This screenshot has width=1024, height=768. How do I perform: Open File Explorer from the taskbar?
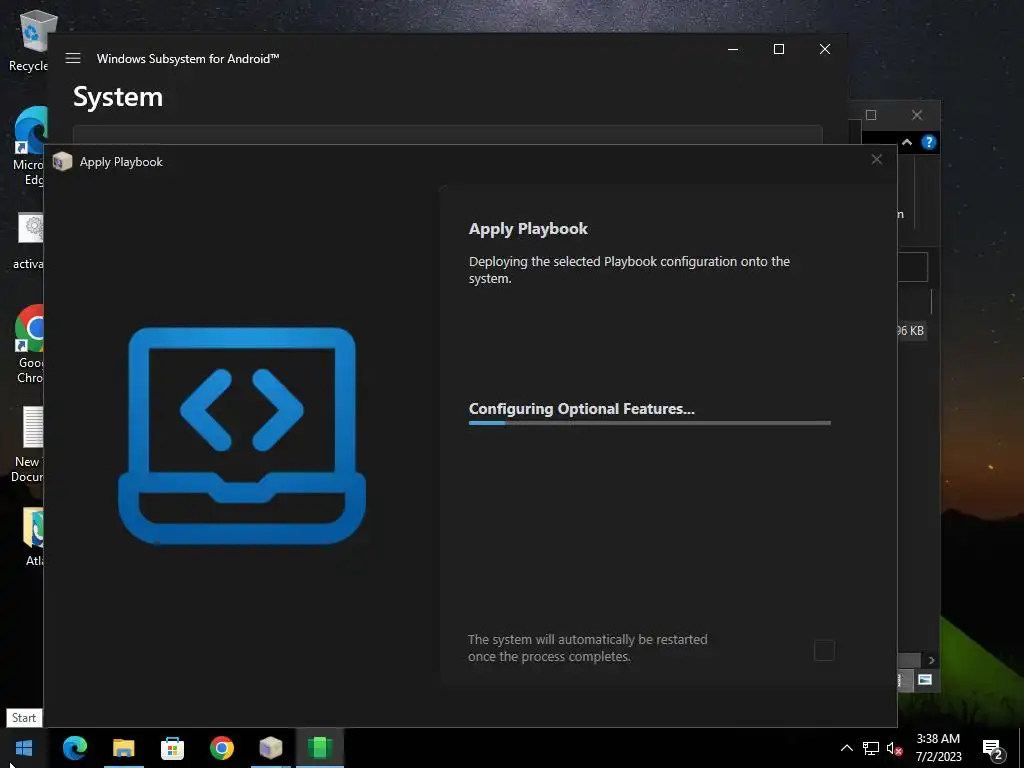(123, 748)
